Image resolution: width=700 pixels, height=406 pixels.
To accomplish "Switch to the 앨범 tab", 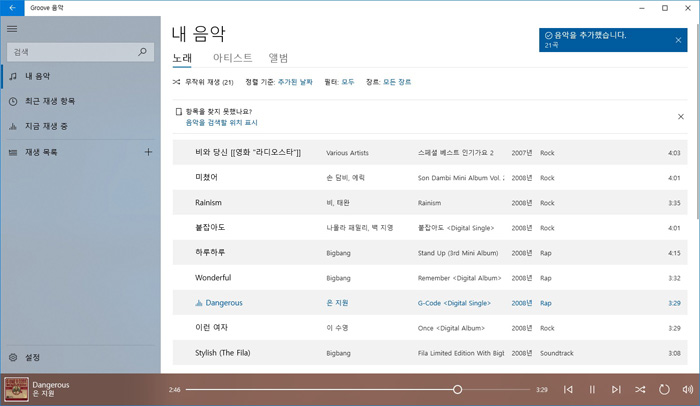I will (x=278, y=58).
